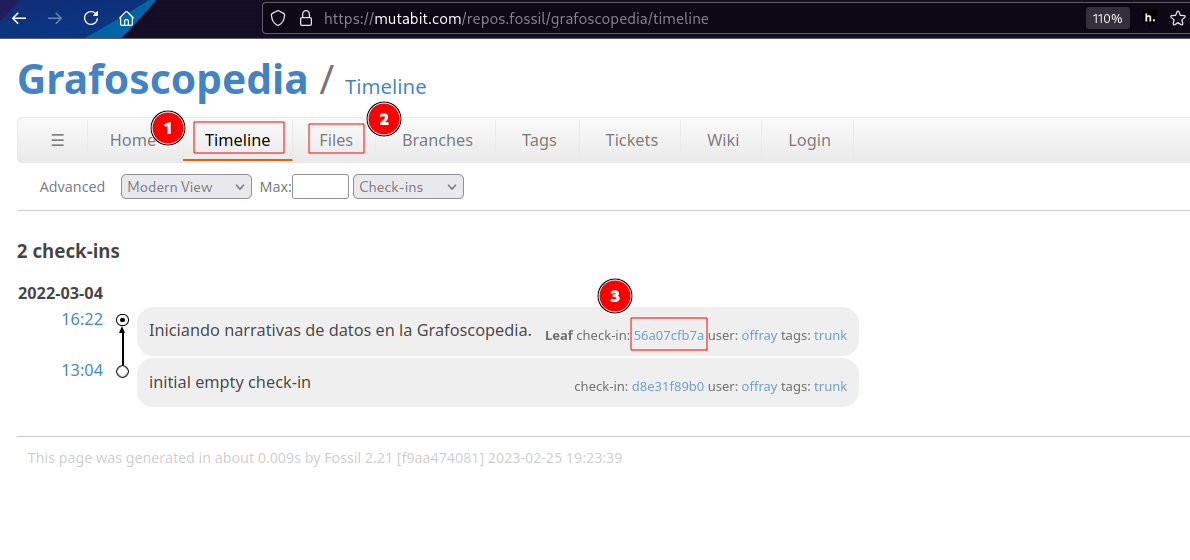
Task: Click the 16:22 check-in graph node
Action: 122,320
